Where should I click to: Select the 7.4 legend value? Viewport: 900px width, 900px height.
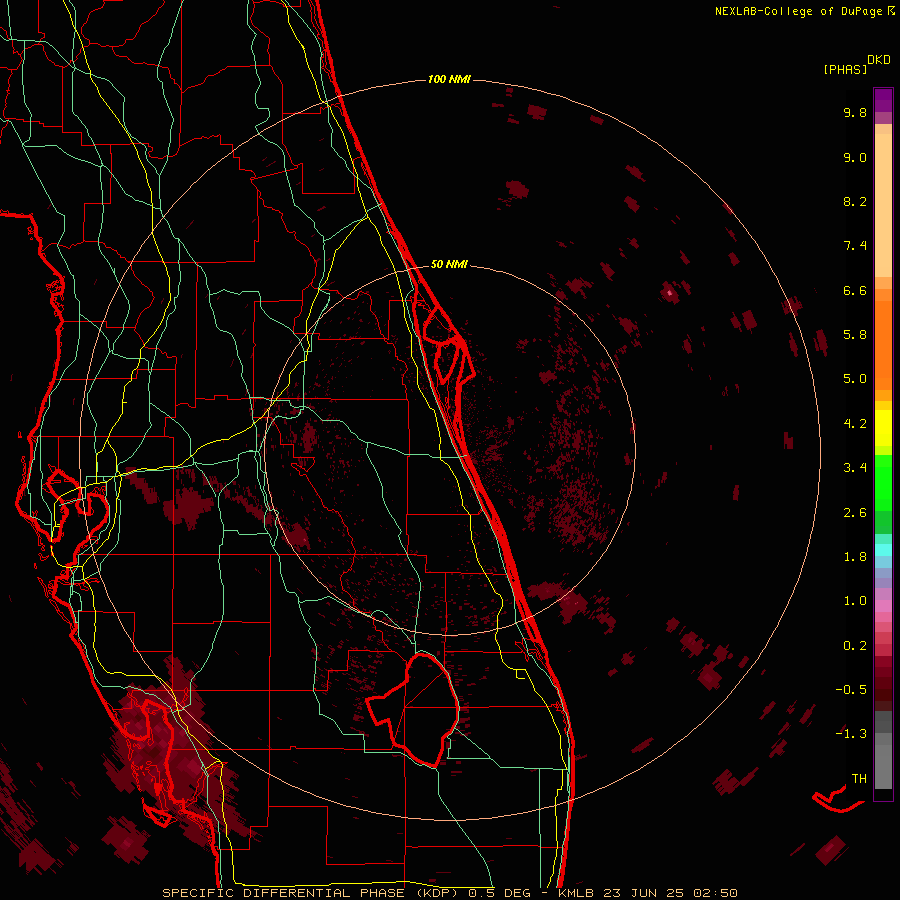[x=855, y=246]
